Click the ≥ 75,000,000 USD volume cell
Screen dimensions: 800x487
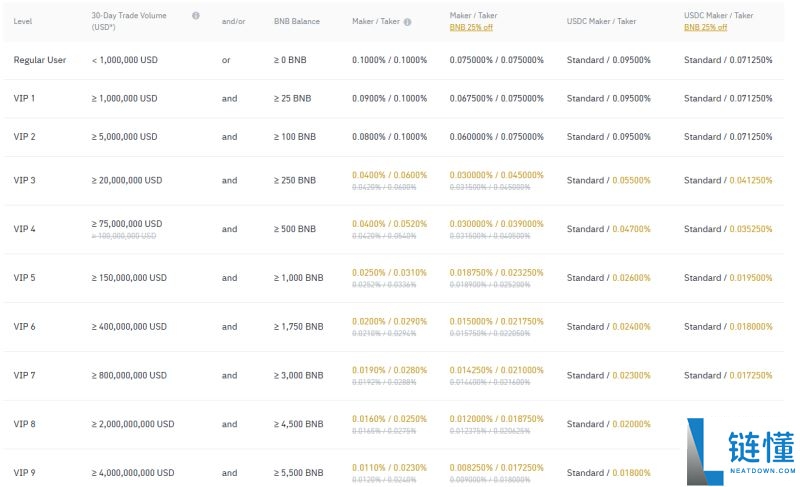(127, 224)
